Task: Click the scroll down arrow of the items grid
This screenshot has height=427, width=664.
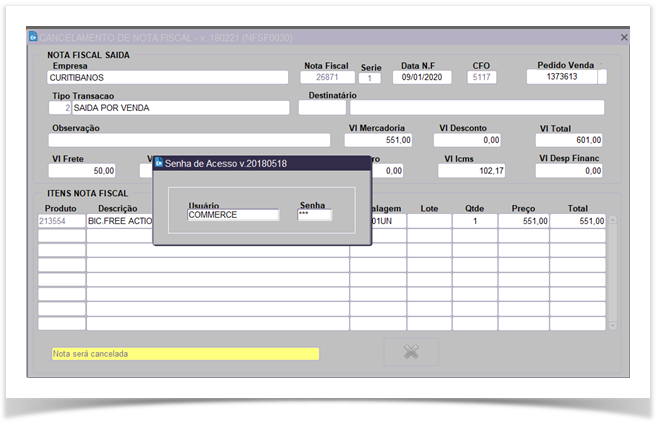Action: (x=612, y=326)
